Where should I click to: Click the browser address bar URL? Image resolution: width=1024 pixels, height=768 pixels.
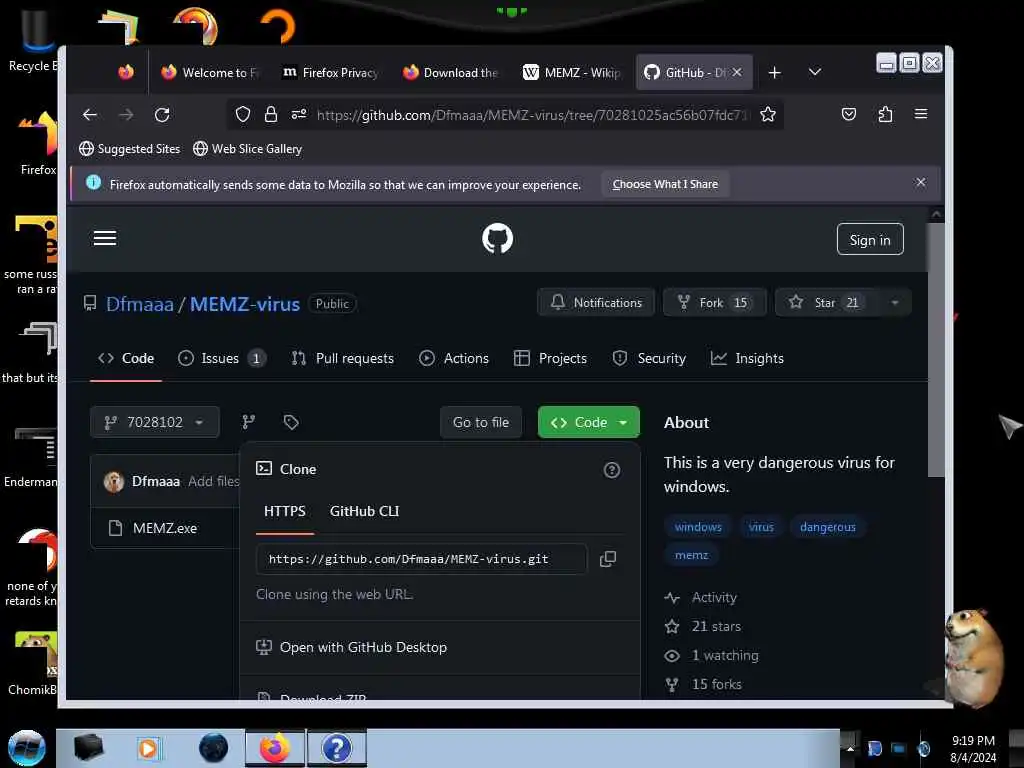530,115
